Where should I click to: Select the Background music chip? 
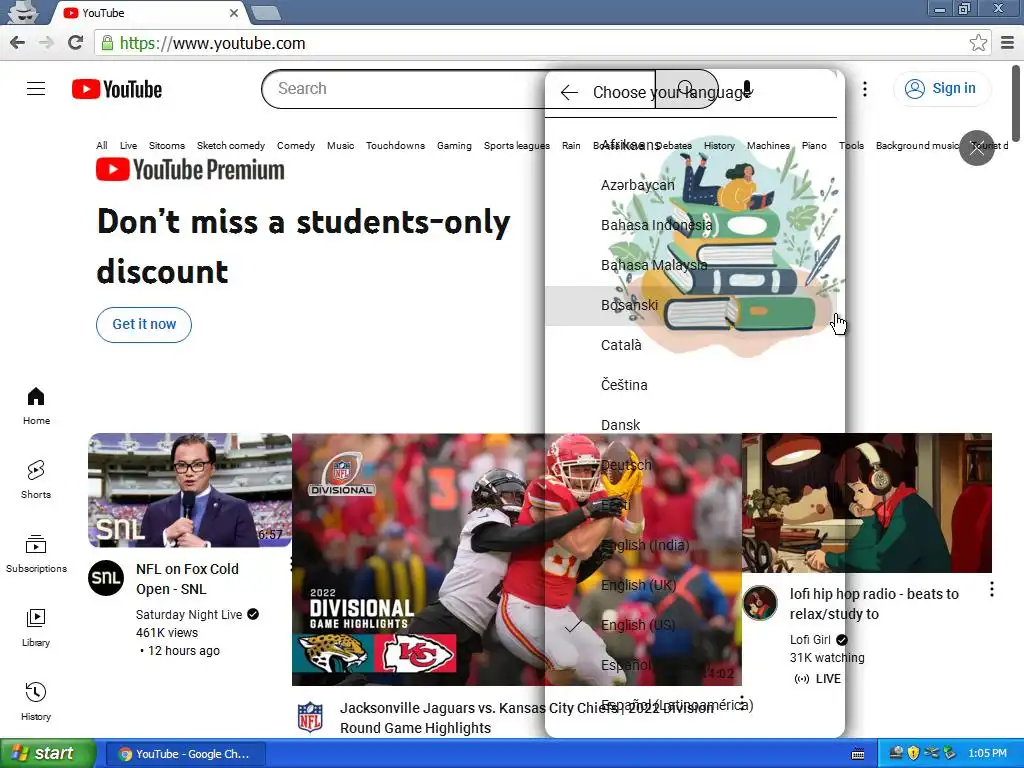[x=916, y=146]
